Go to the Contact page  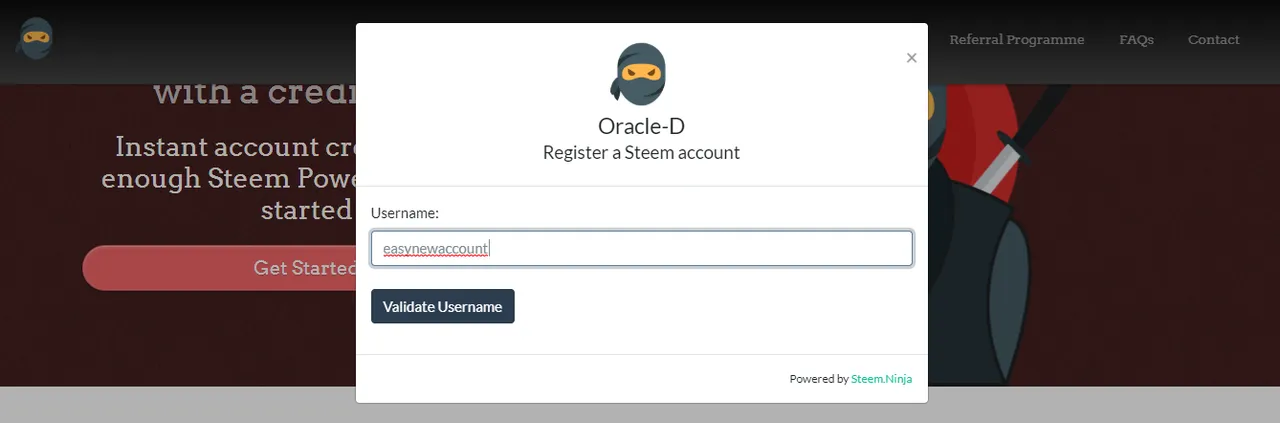[1213, 40]
